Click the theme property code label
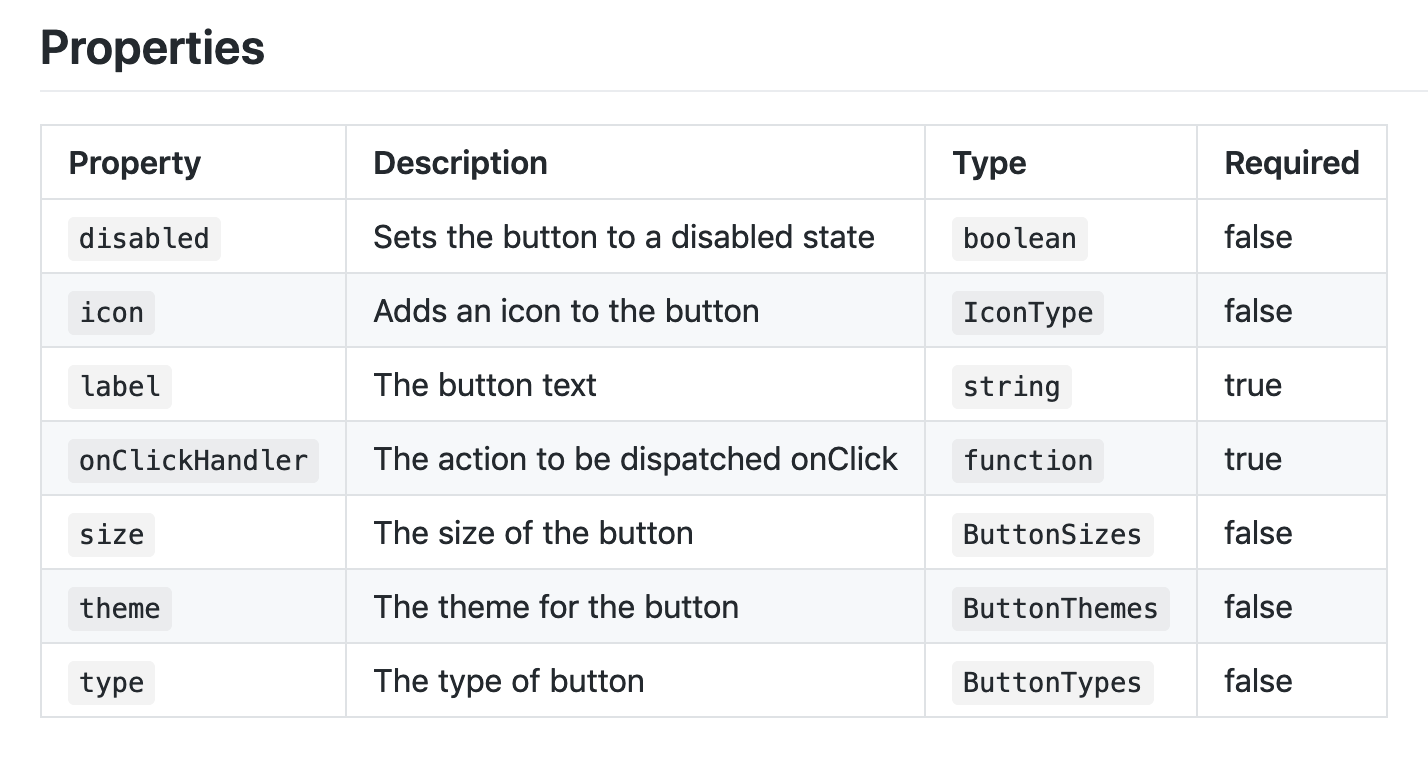Viewport: 1428px width, 772px height. pyautogui.click(x=120, y=609)
